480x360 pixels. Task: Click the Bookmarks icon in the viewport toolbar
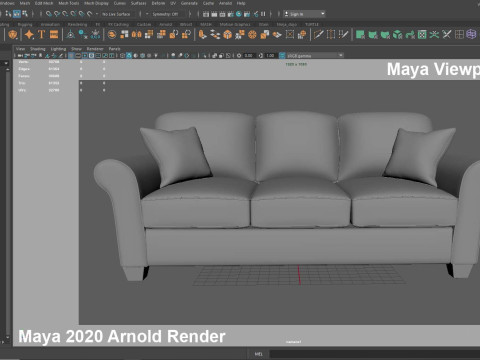(x=40, y=55)
